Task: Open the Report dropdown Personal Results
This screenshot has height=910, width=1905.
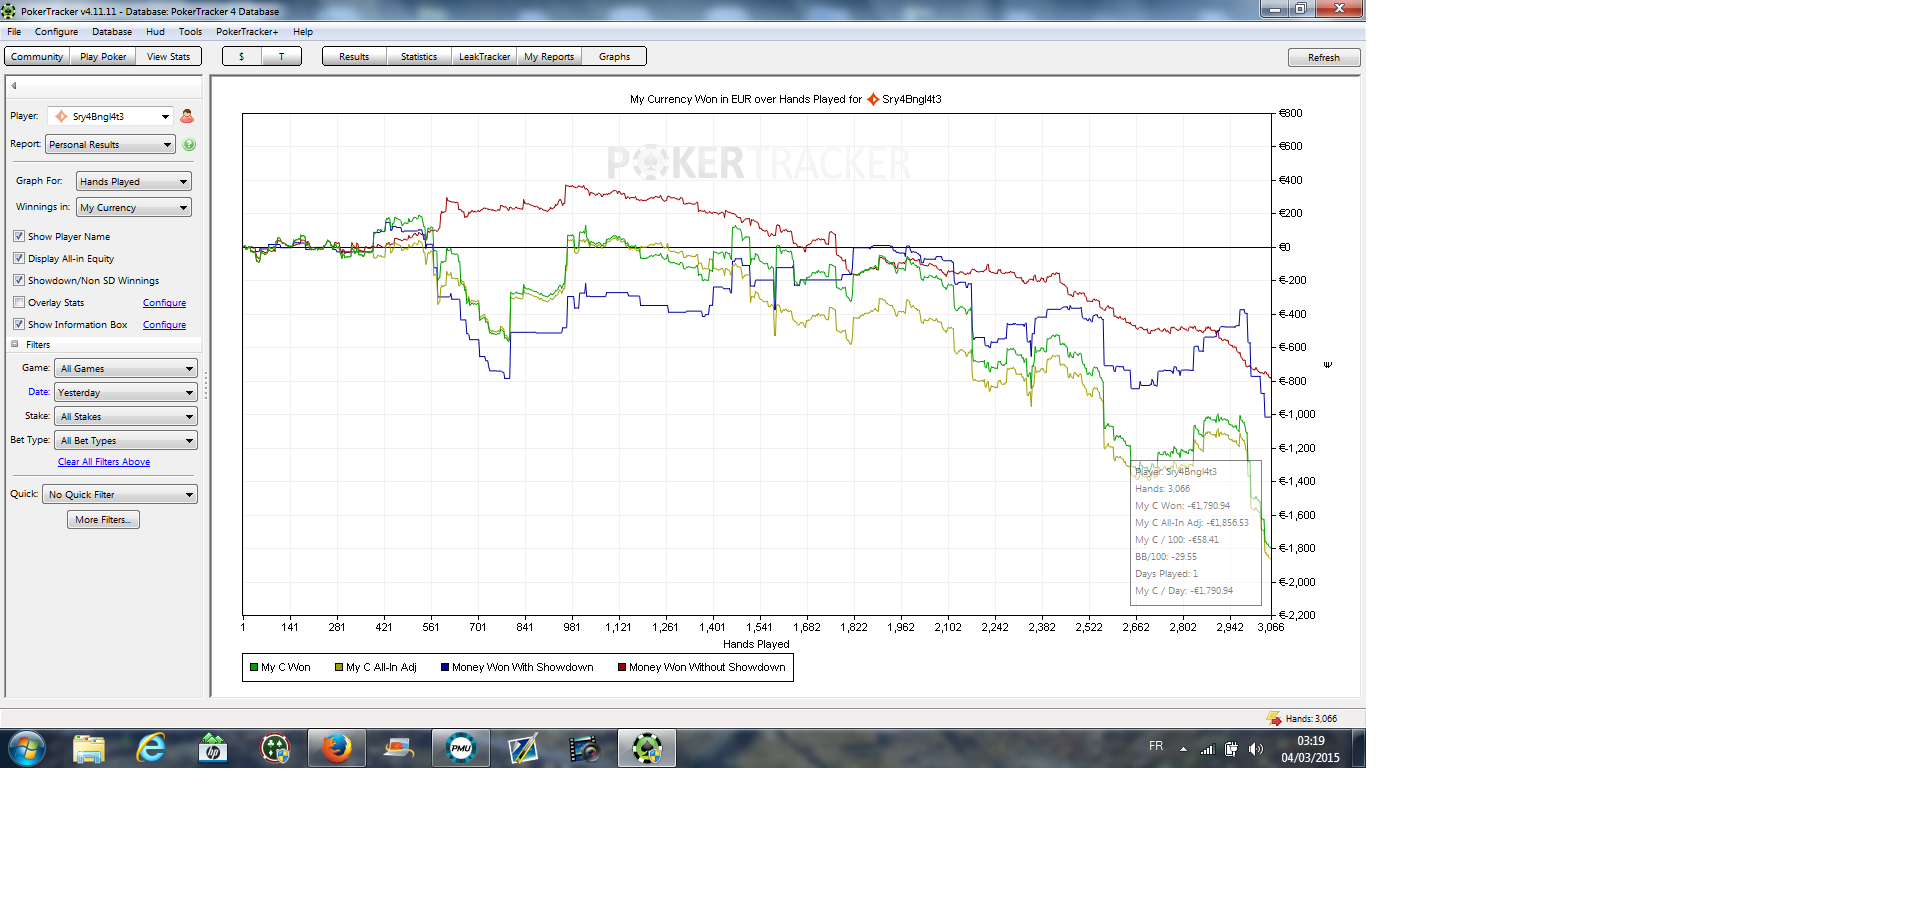Action: (x=110, y=145)
